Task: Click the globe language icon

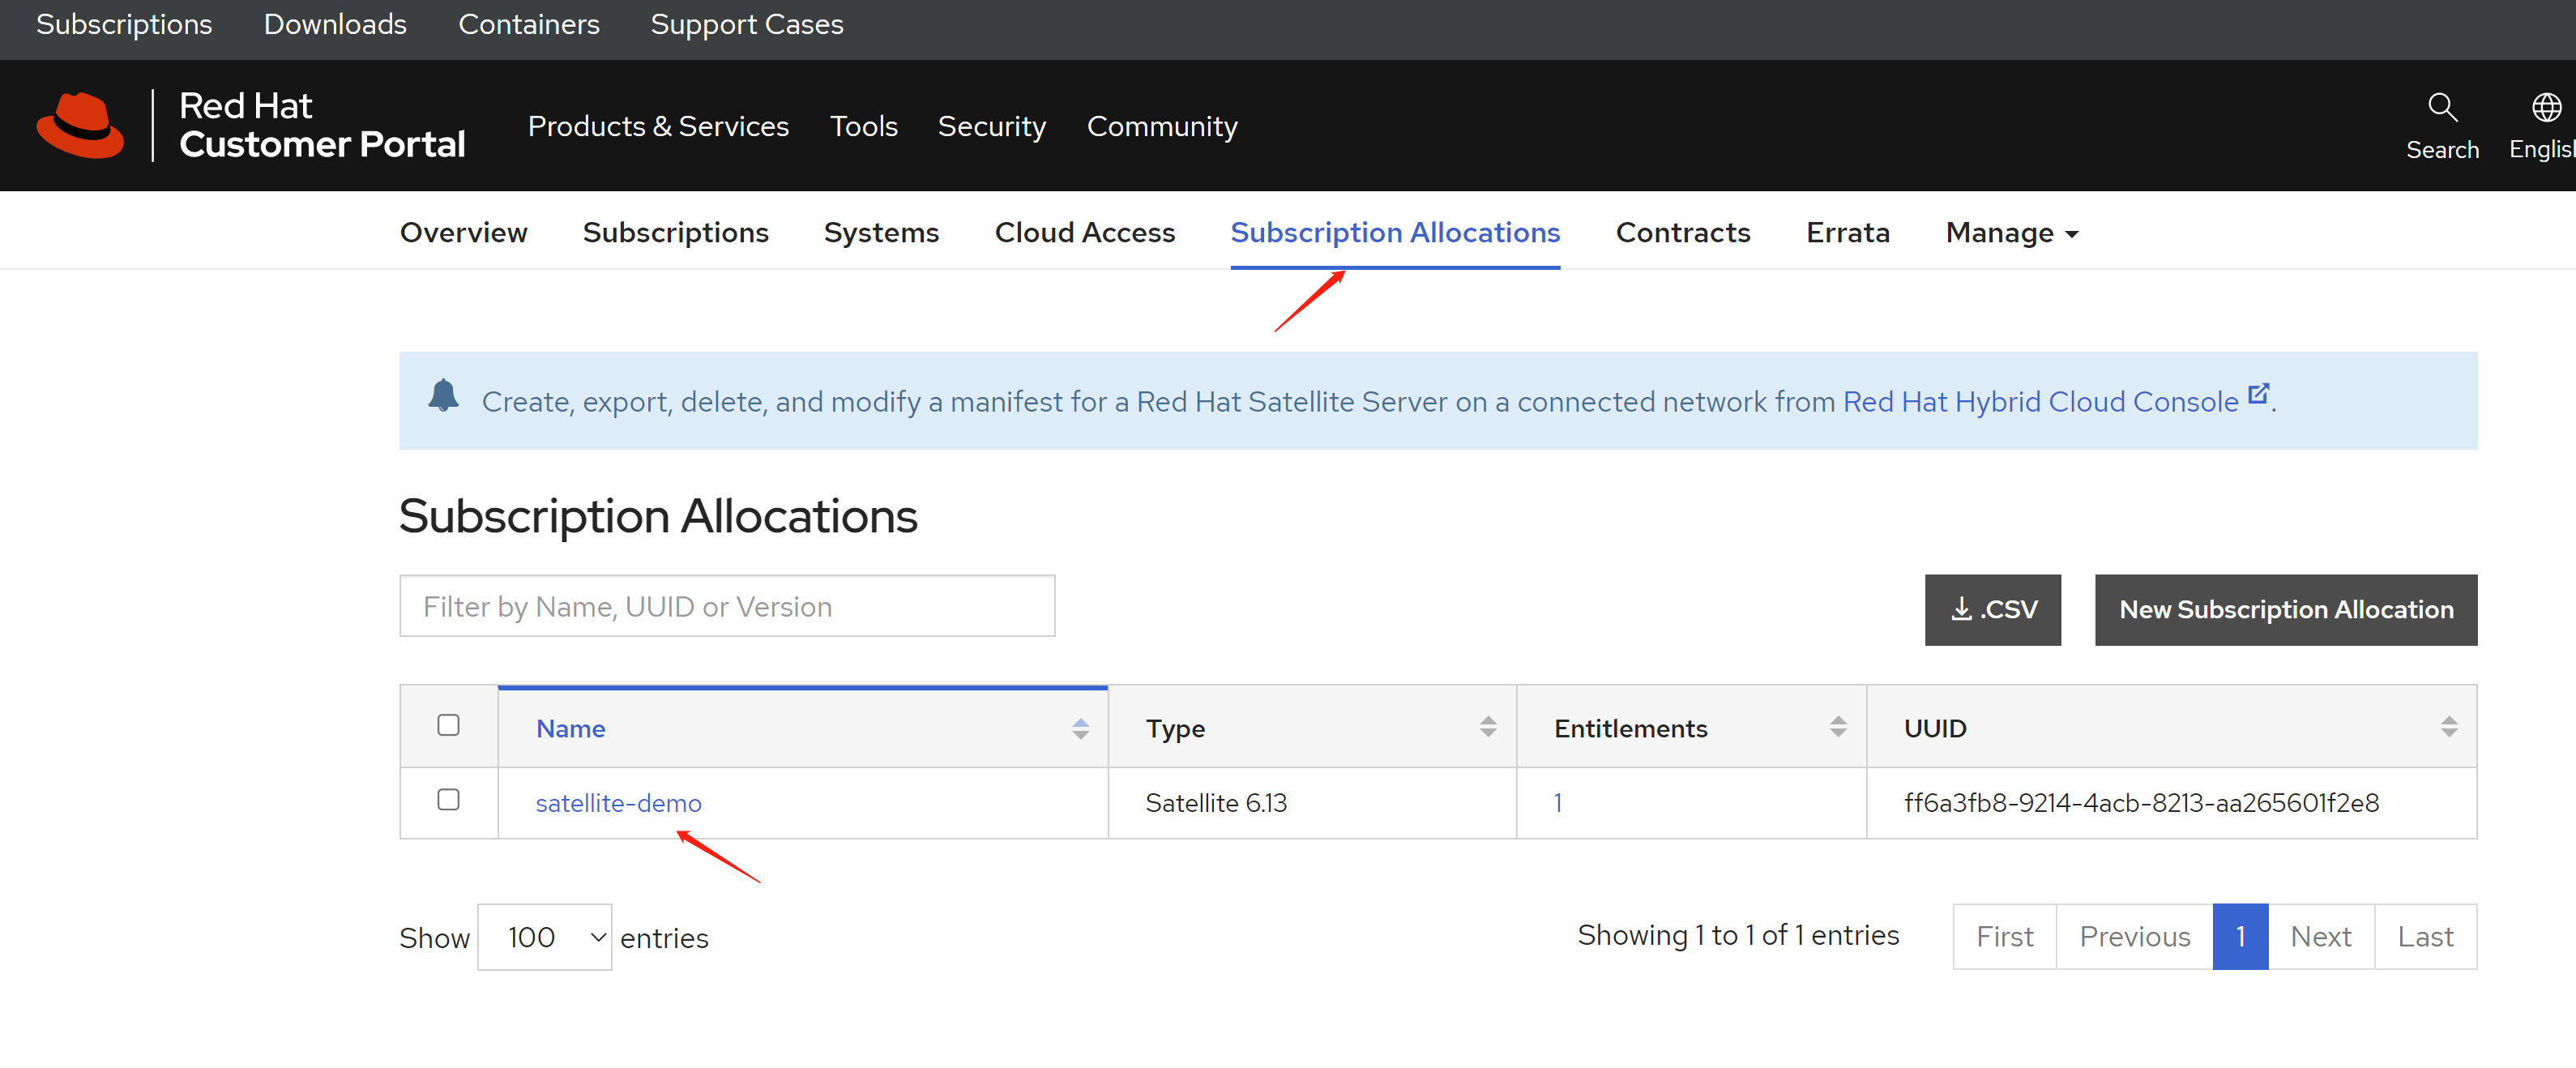Action: tap(2545, 107)
